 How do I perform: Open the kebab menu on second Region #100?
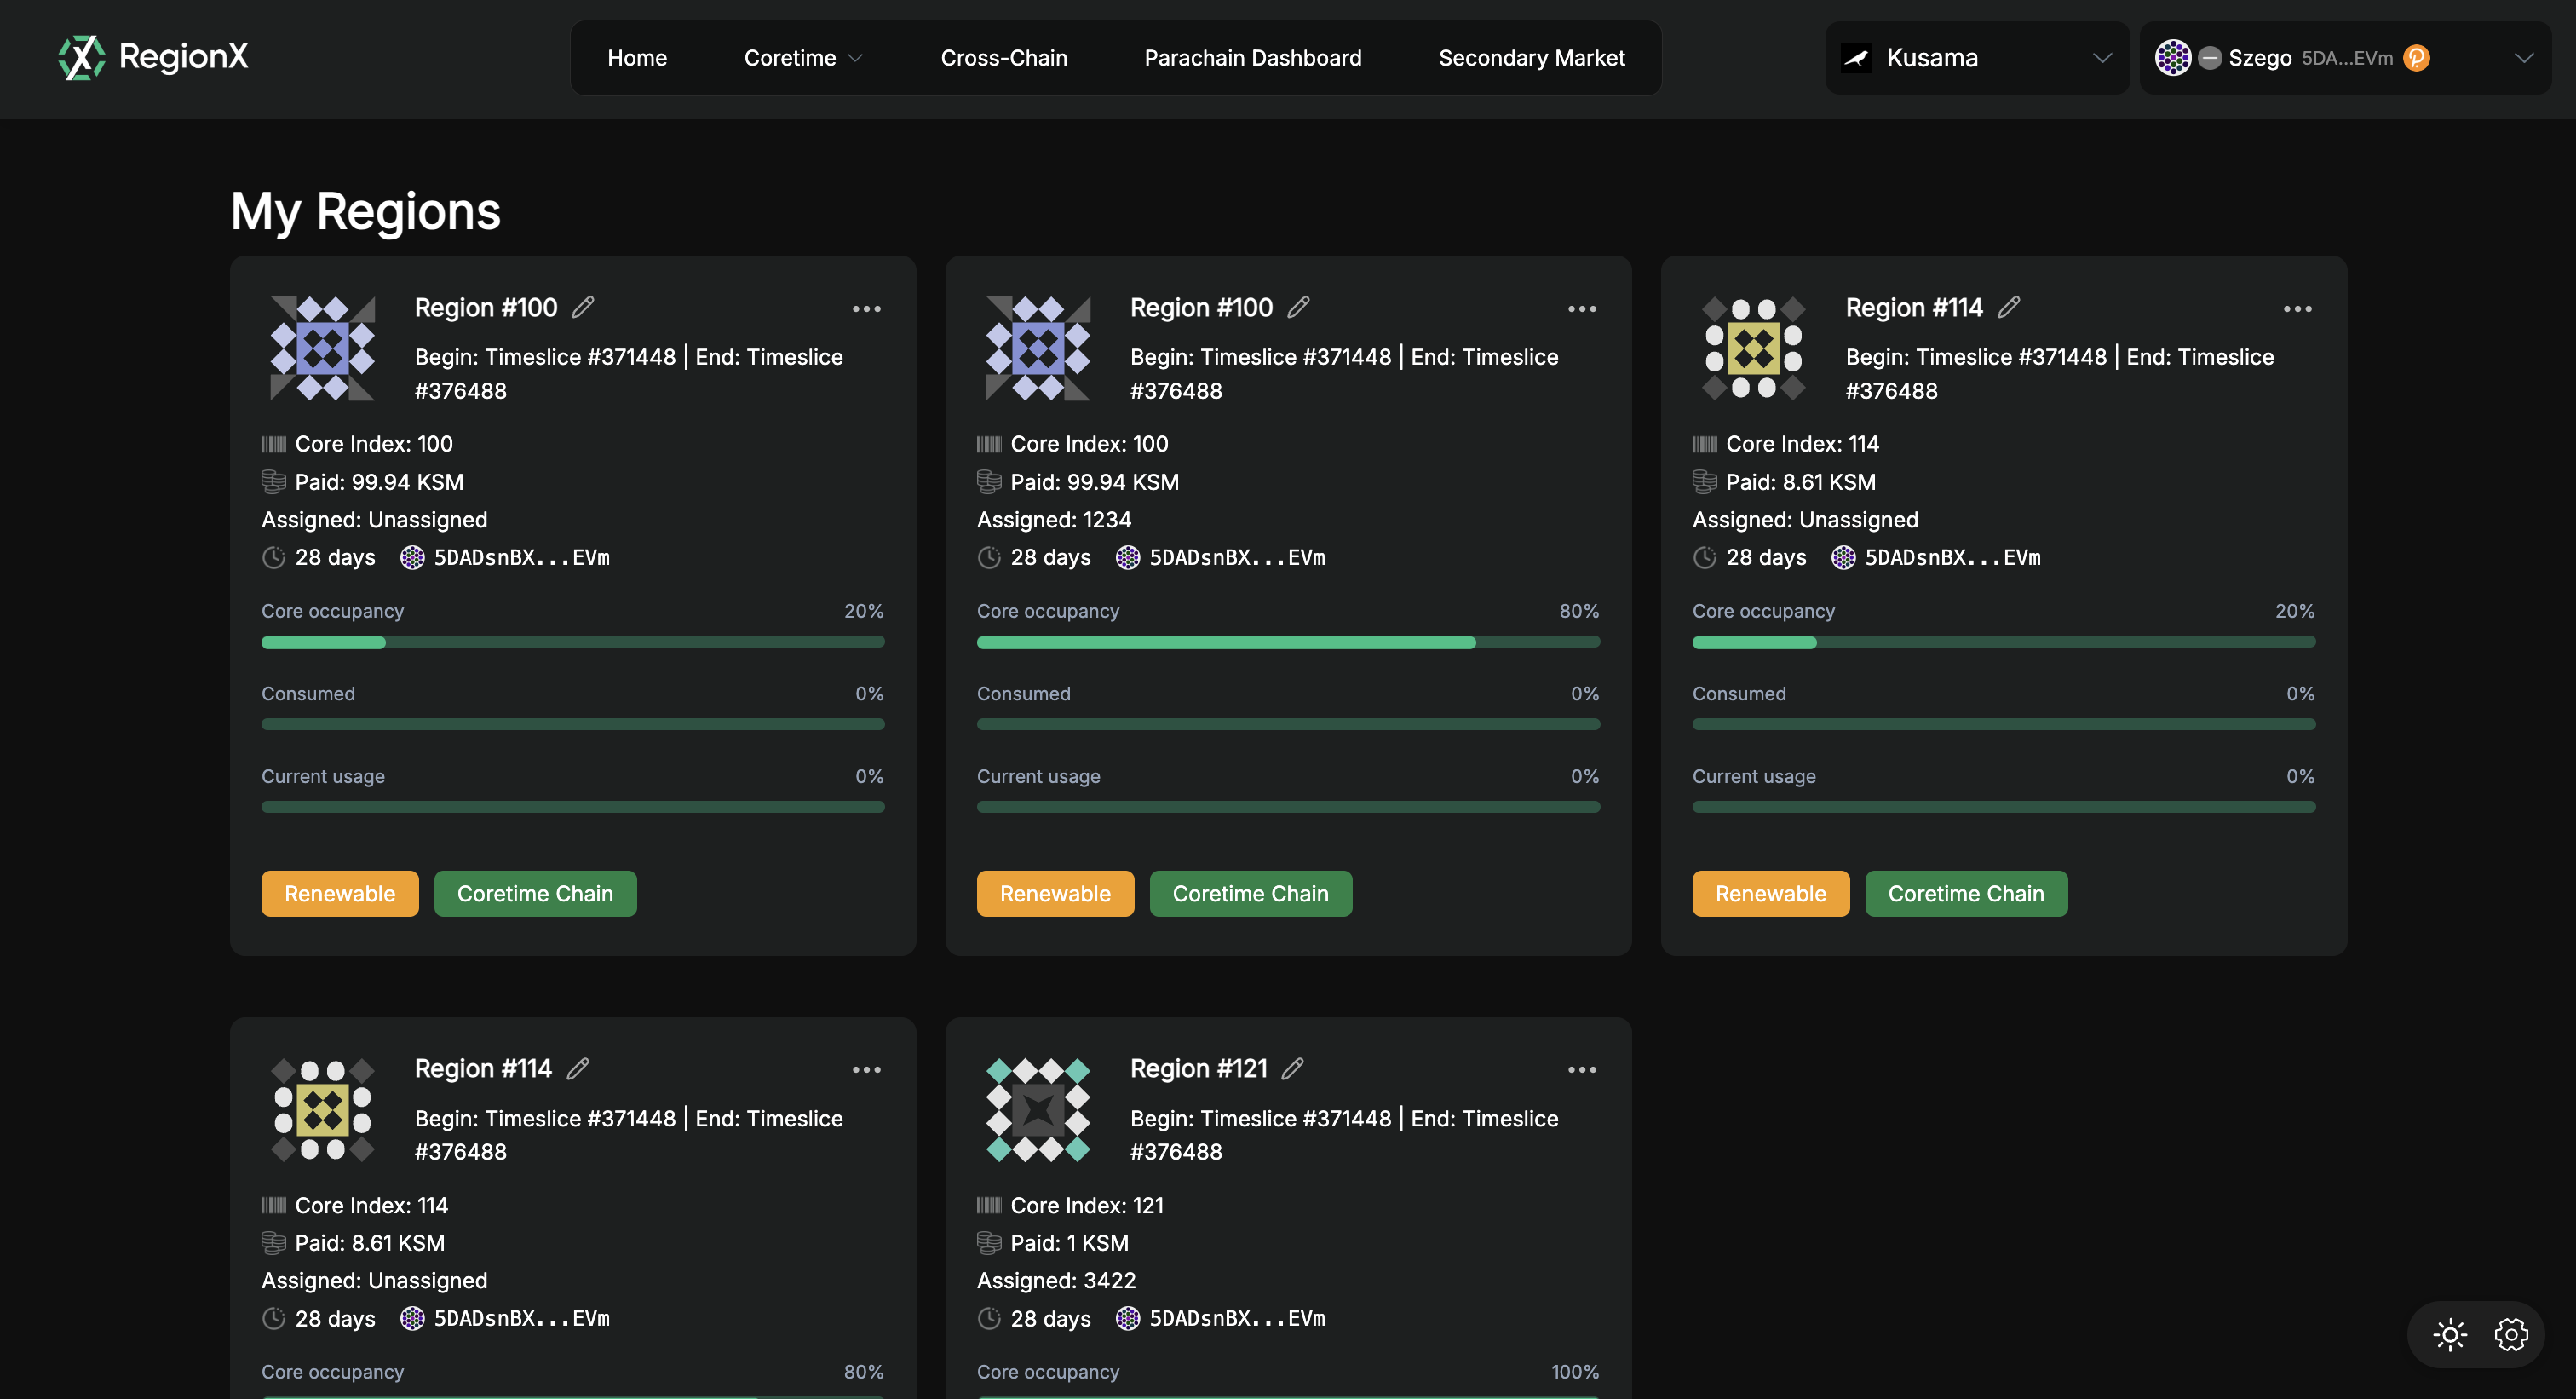(1581, 309)
